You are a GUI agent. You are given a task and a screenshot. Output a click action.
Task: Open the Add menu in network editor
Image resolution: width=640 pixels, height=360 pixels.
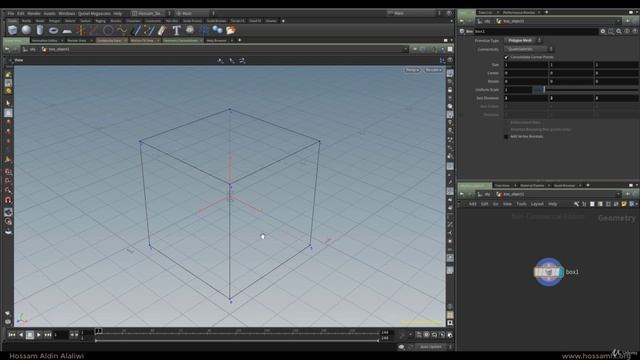(x=472, y=204)
